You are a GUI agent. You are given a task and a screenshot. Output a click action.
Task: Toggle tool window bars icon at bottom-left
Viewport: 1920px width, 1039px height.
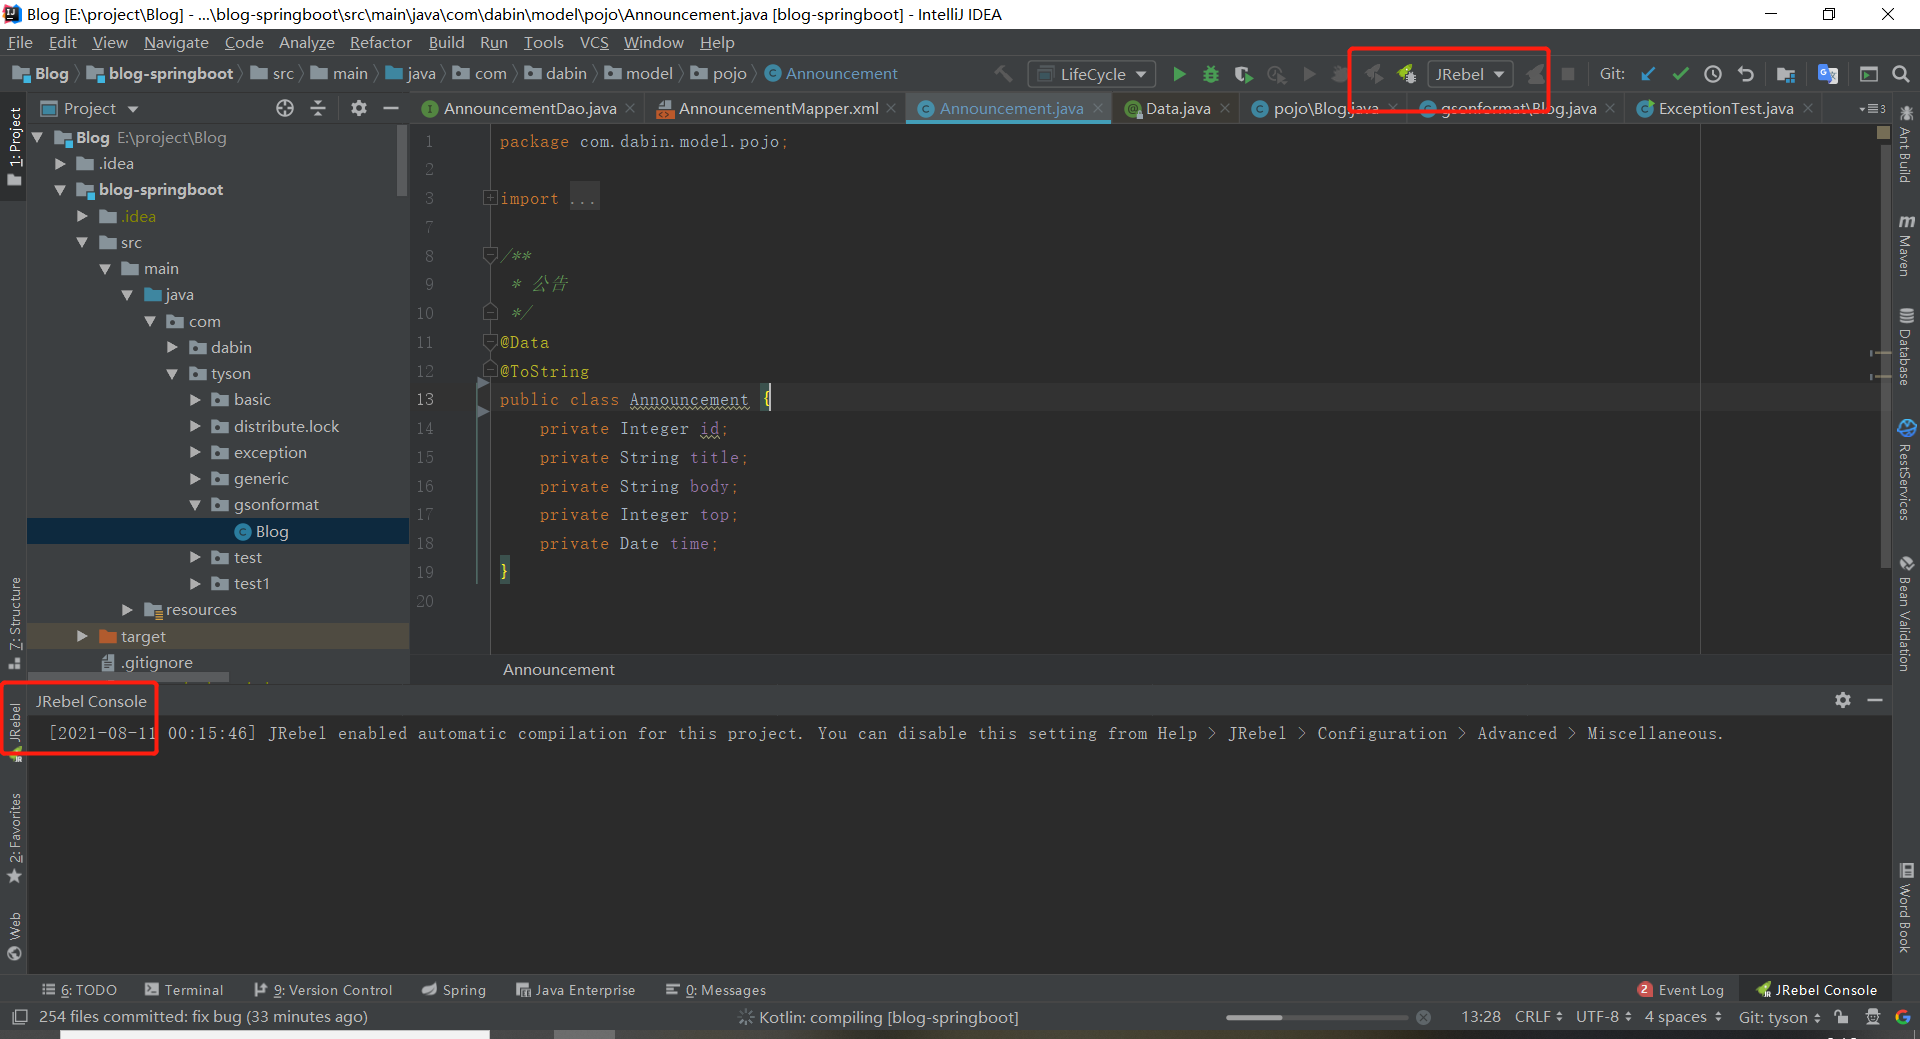20,1017
